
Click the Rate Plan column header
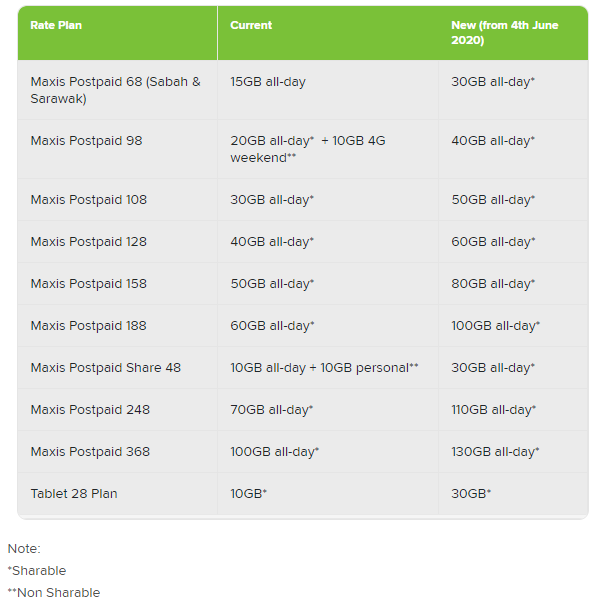click(x=56, y=25)
